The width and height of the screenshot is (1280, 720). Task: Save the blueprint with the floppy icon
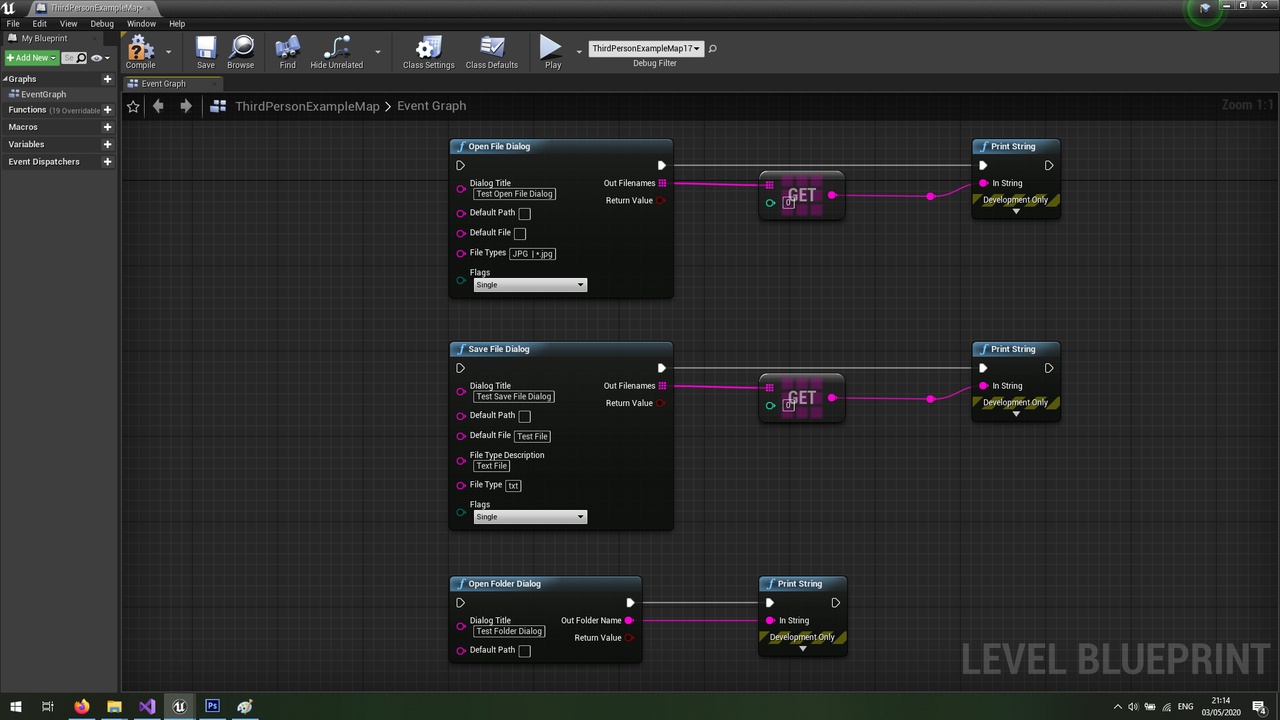pos(206,52)
